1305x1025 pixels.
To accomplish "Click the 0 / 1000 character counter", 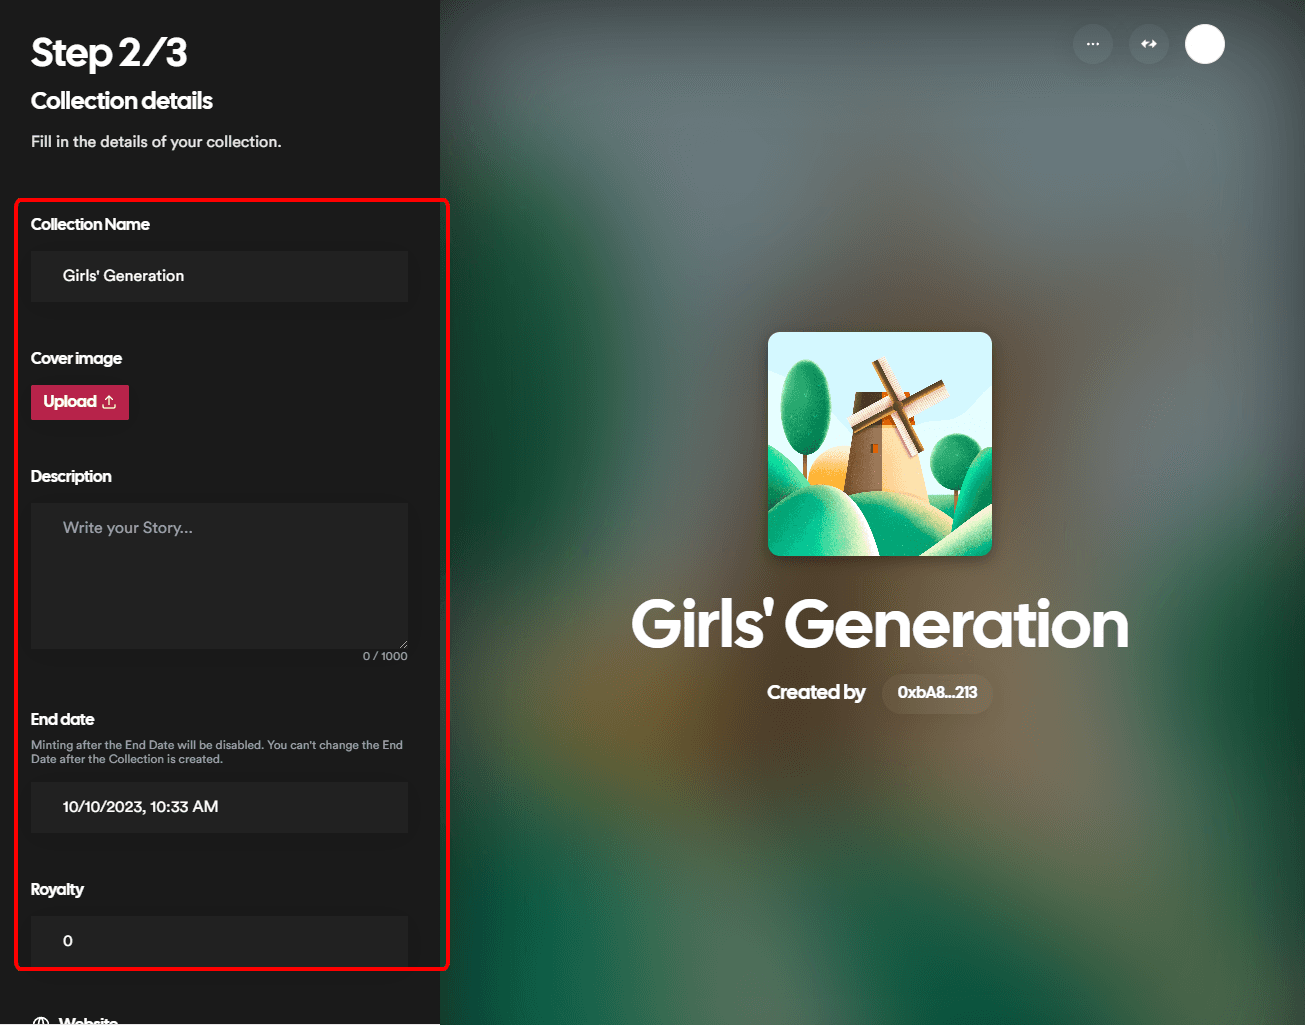I will pos(385,656).
